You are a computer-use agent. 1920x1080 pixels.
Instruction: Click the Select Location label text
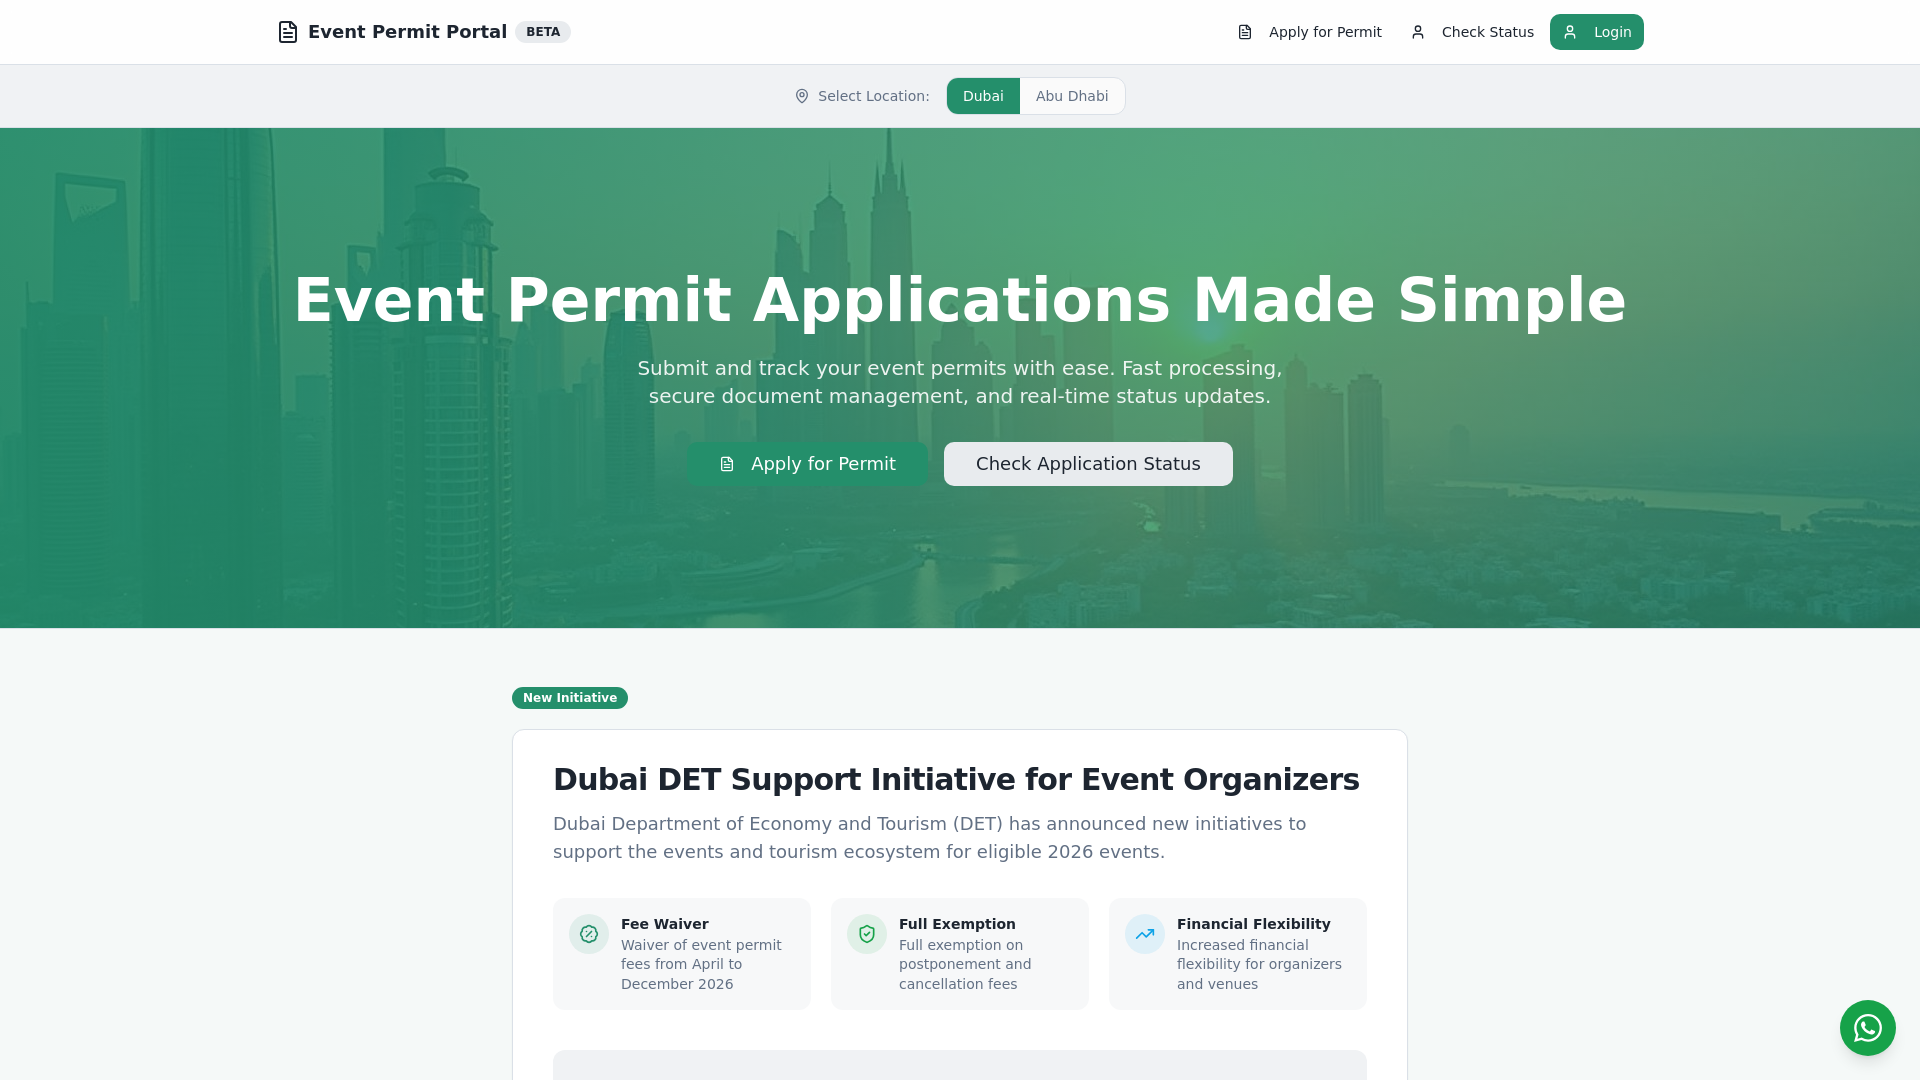(873, 96)
